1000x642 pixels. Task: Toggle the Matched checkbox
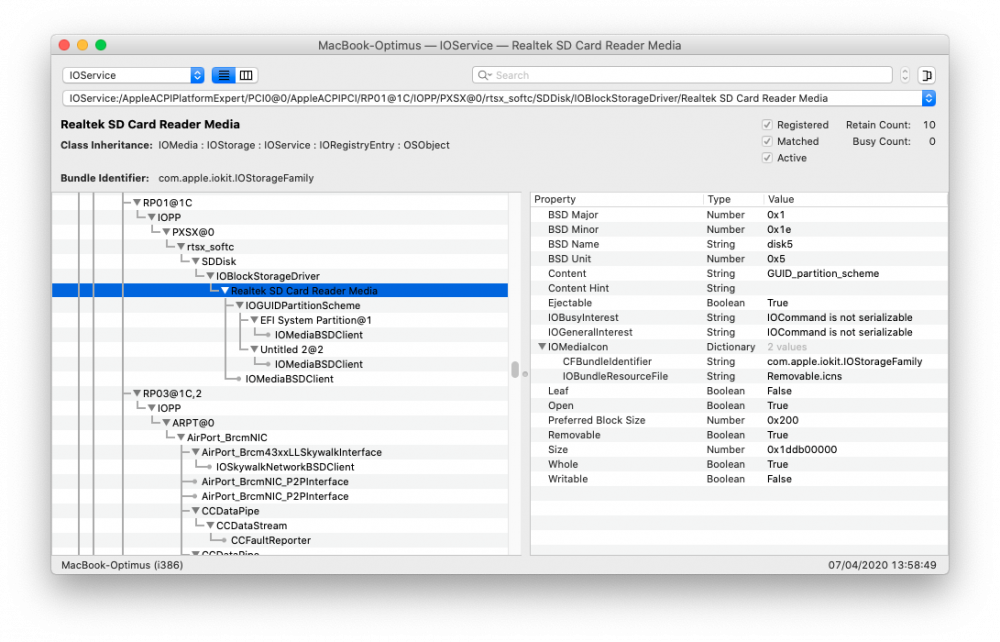(x=767, y=142)
